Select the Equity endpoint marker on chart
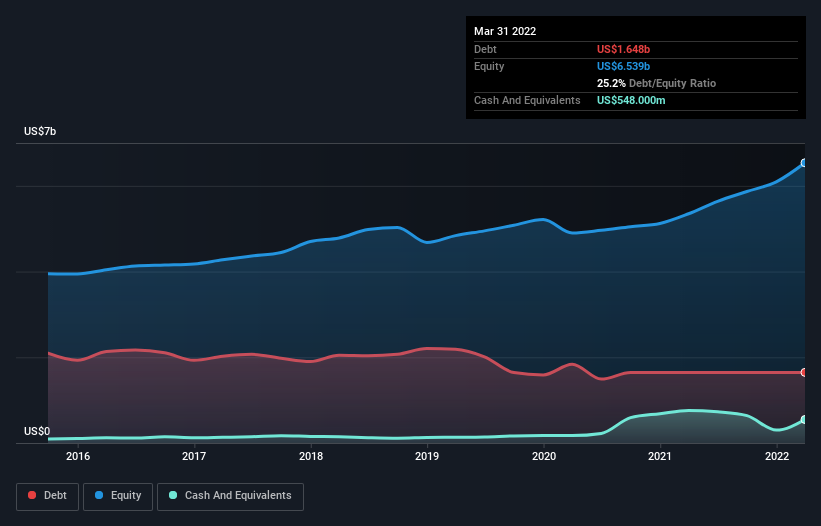This screenshot has height=526, width=821. (804, 163)
